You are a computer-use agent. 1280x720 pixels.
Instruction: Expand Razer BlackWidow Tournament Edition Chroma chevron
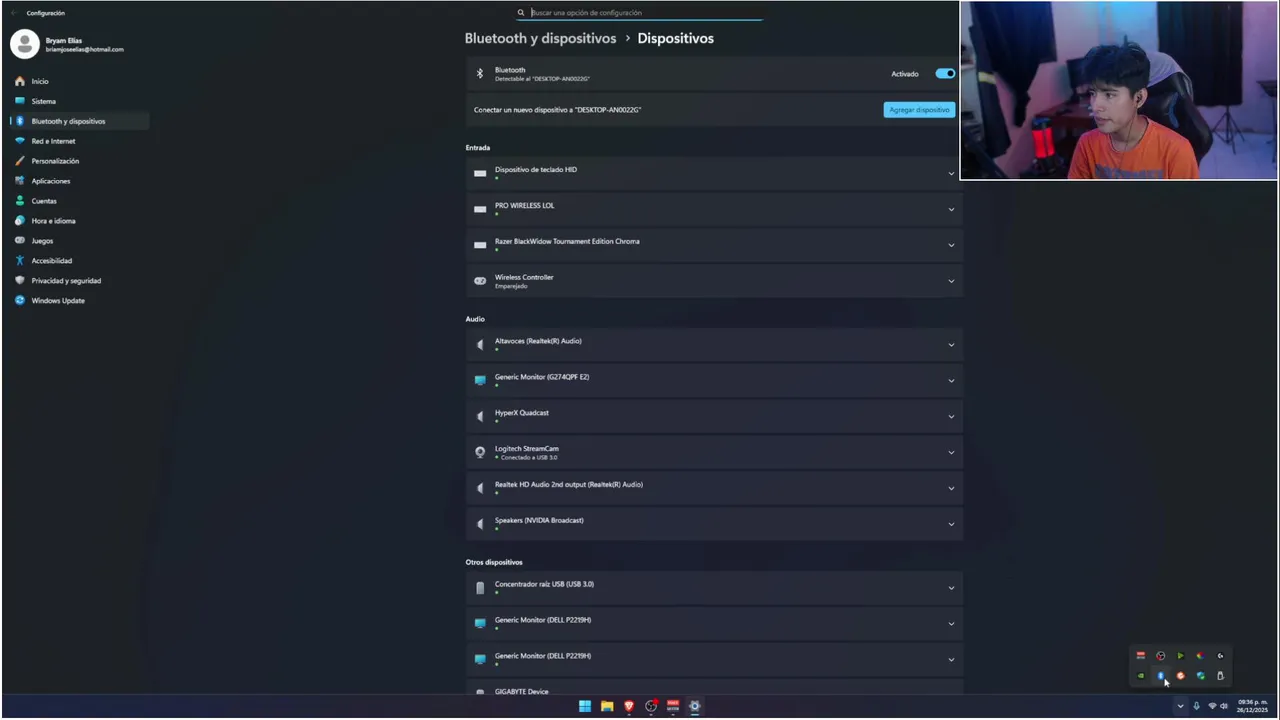(951, 245)
